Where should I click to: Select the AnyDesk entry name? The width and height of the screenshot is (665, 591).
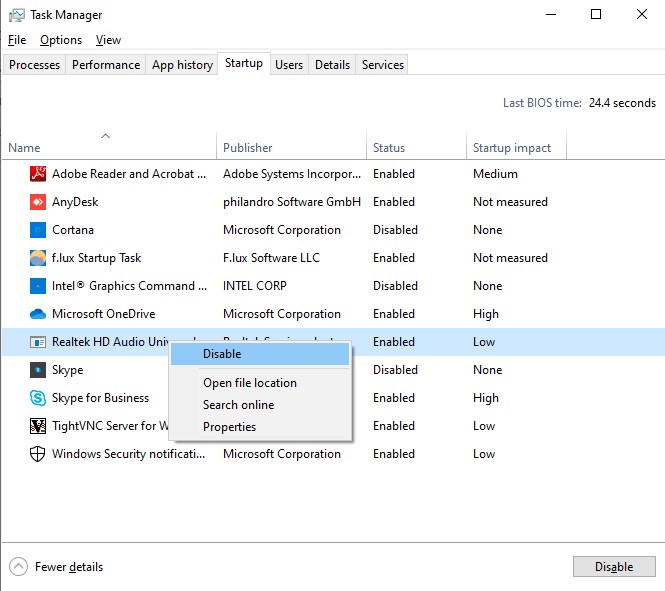[x=75, y=202]
